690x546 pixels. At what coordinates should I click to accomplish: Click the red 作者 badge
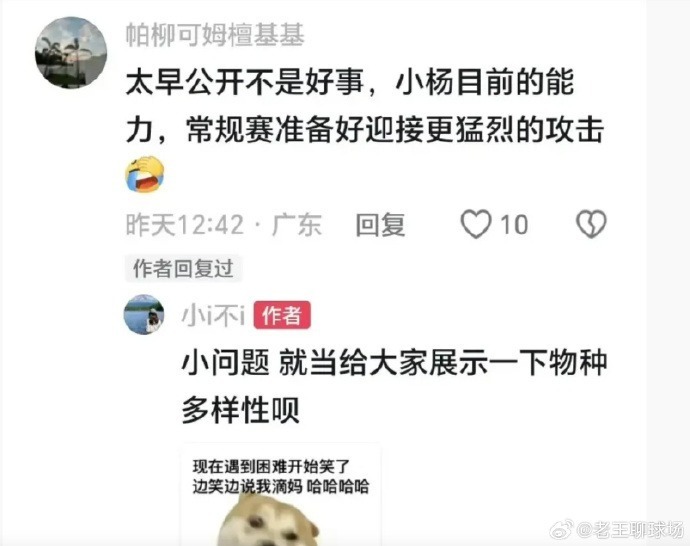282,315
